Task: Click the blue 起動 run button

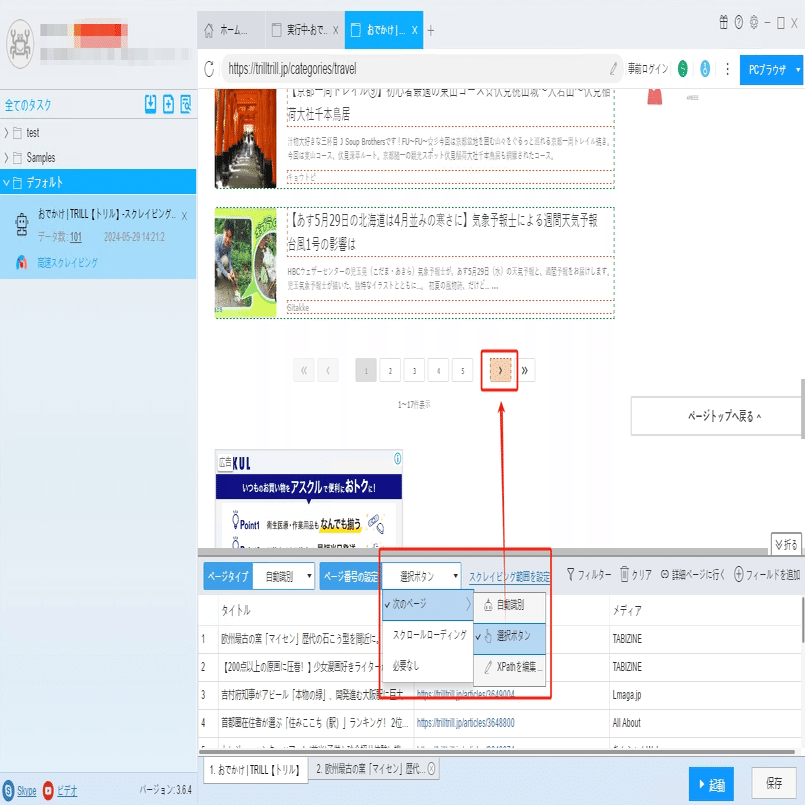Action: tap(711, 785)
